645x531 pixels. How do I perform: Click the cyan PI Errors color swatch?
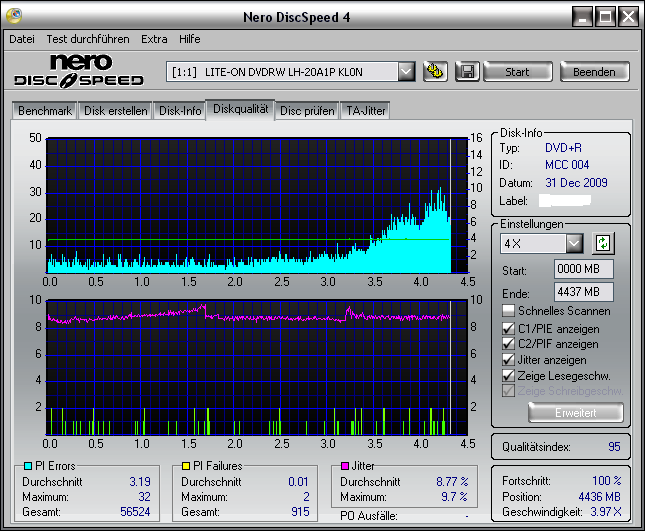[x=28, y=466]
